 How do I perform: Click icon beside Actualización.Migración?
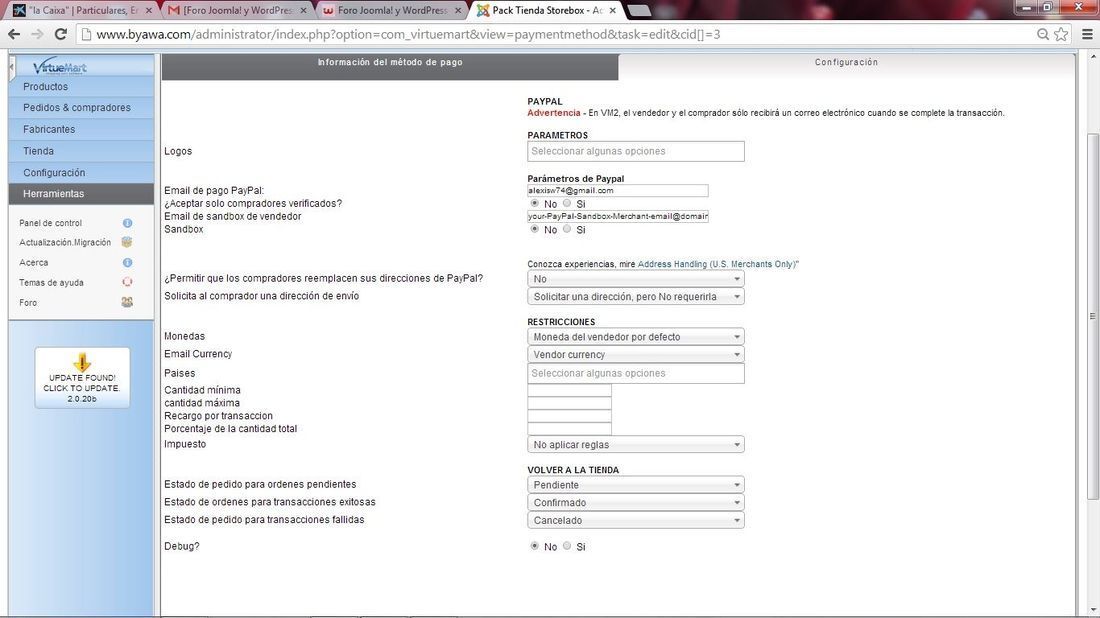point(127,242)
